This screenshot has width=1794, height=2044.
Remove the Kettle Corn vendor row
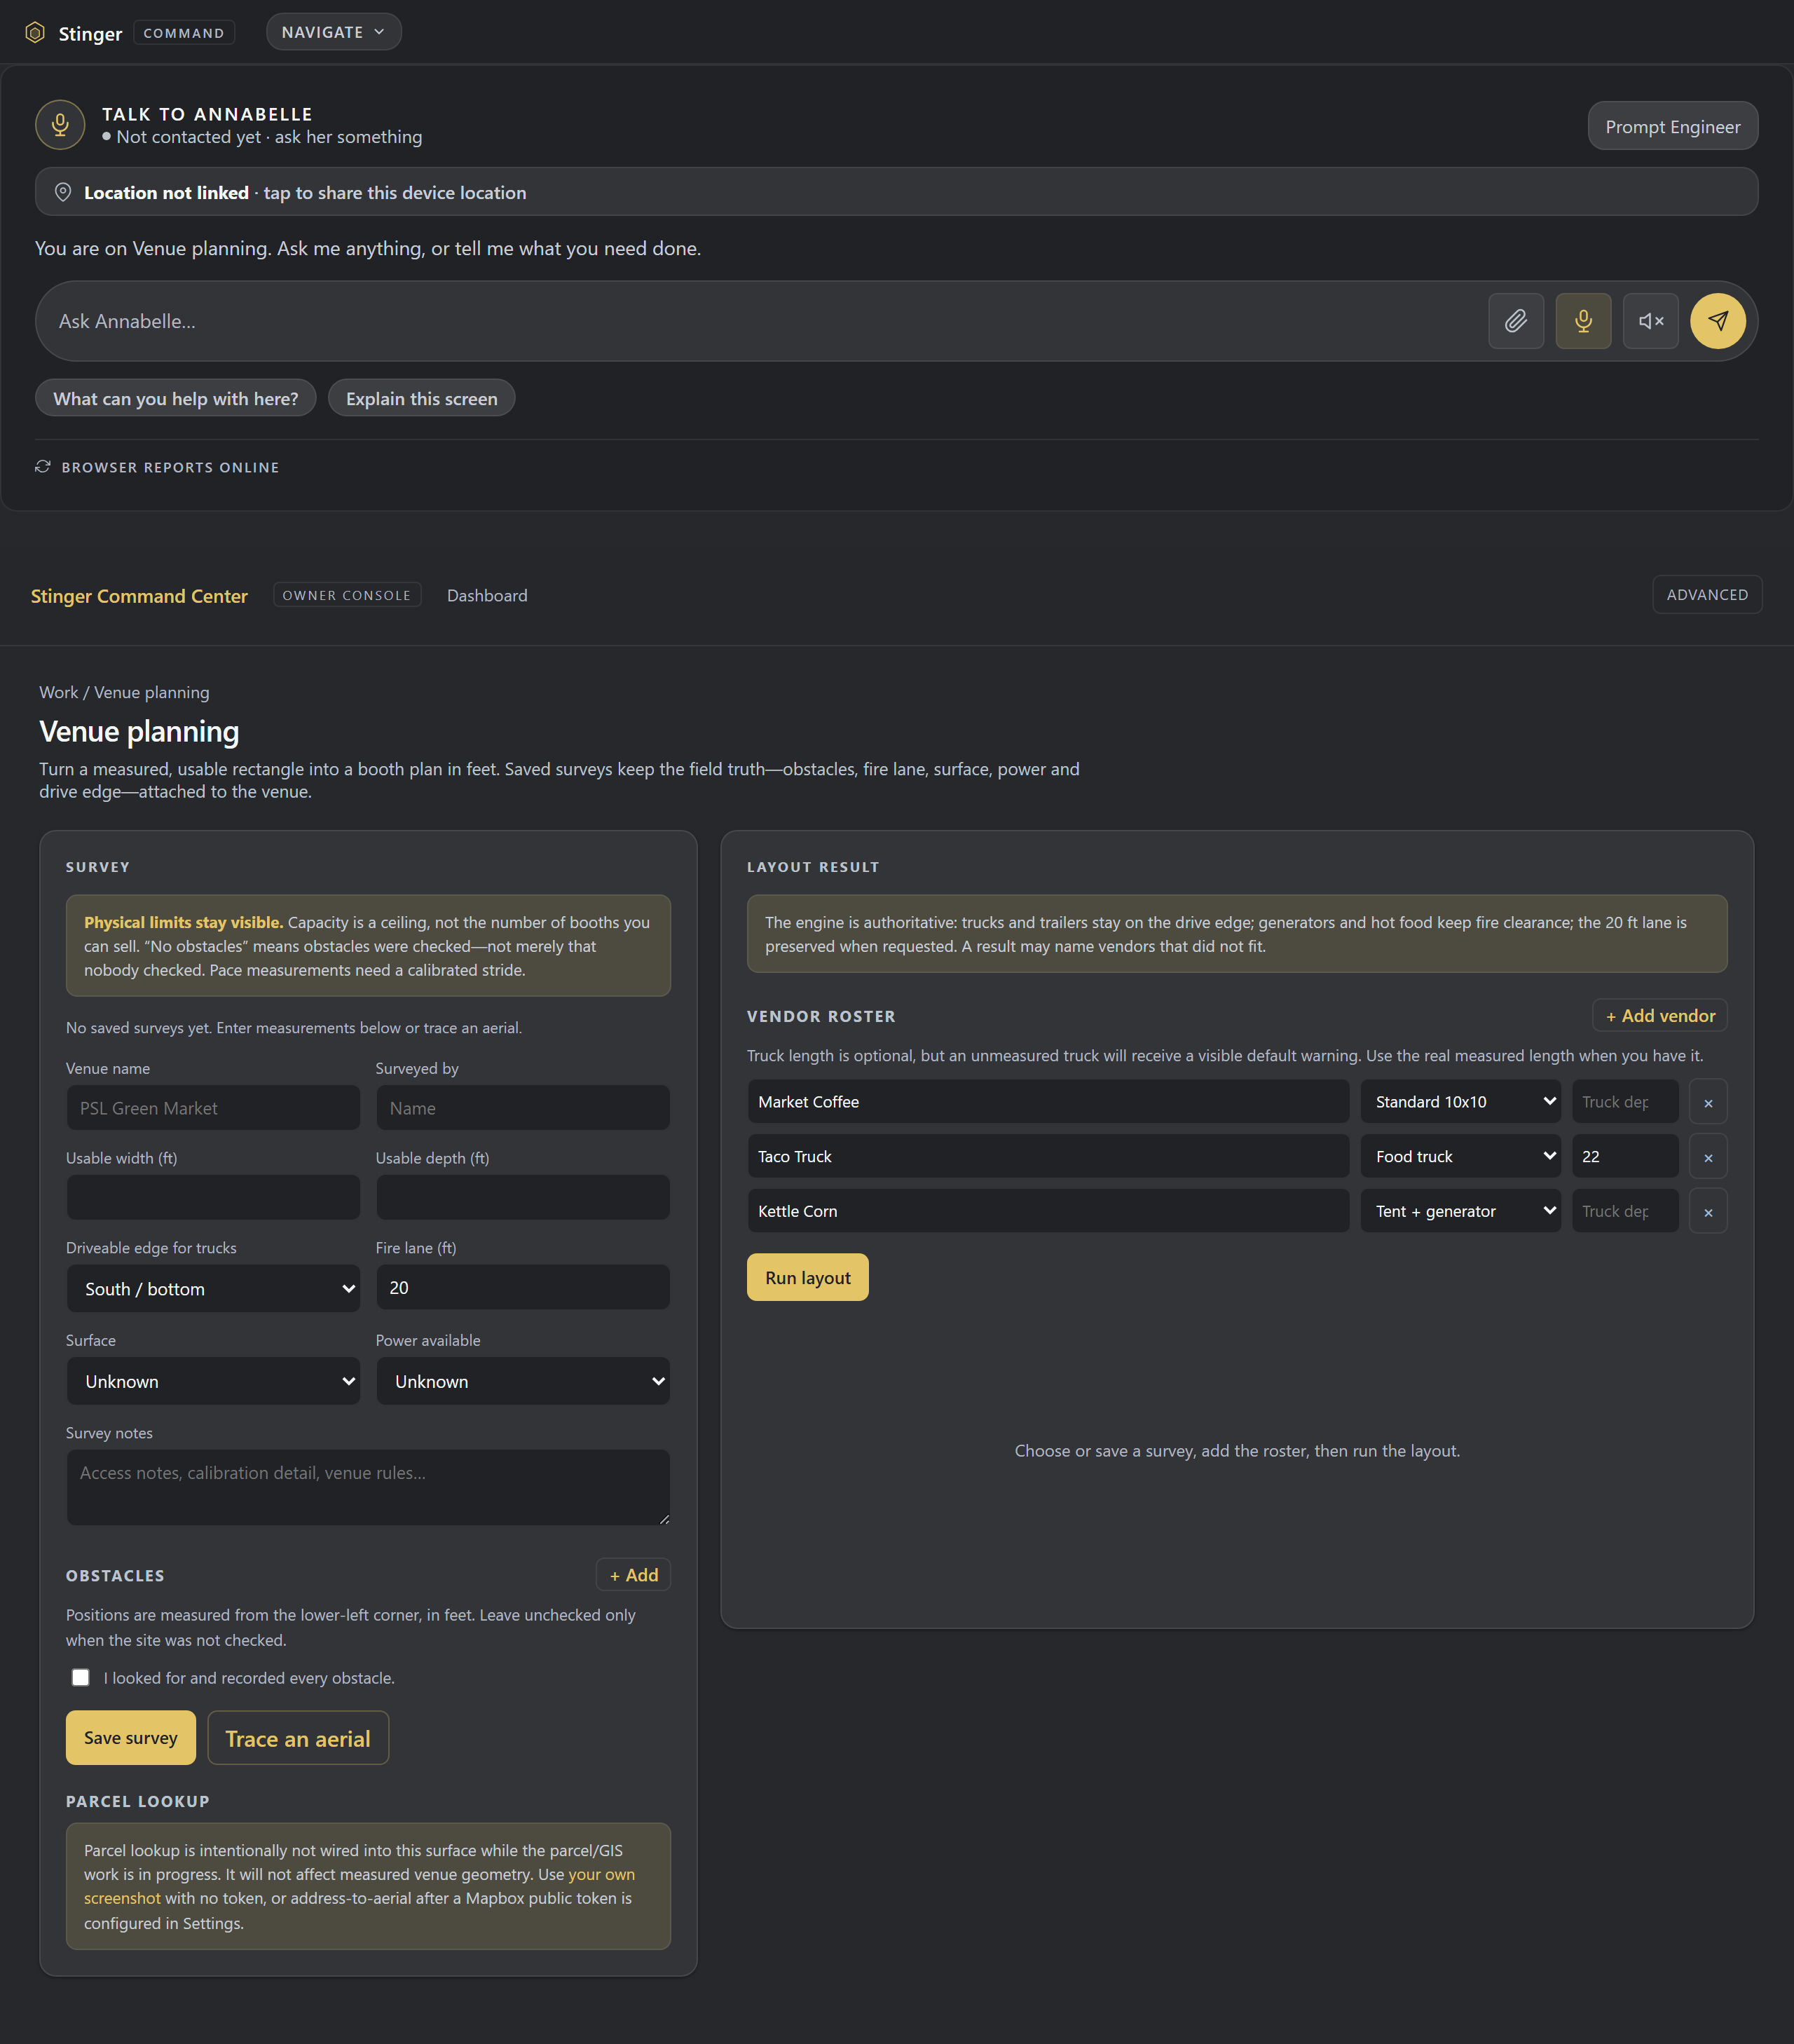(x=1708, y=1212)
